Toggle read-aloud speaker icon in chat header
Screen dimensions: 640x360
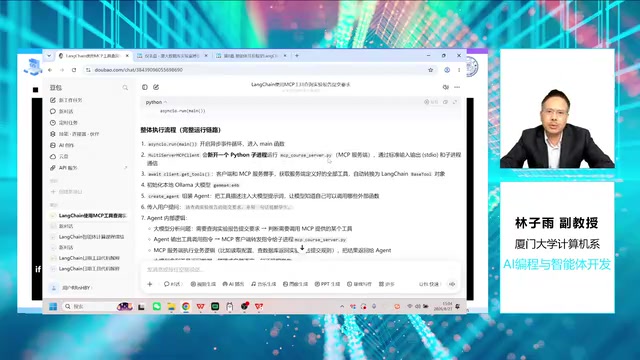click(x=445, y=87)
